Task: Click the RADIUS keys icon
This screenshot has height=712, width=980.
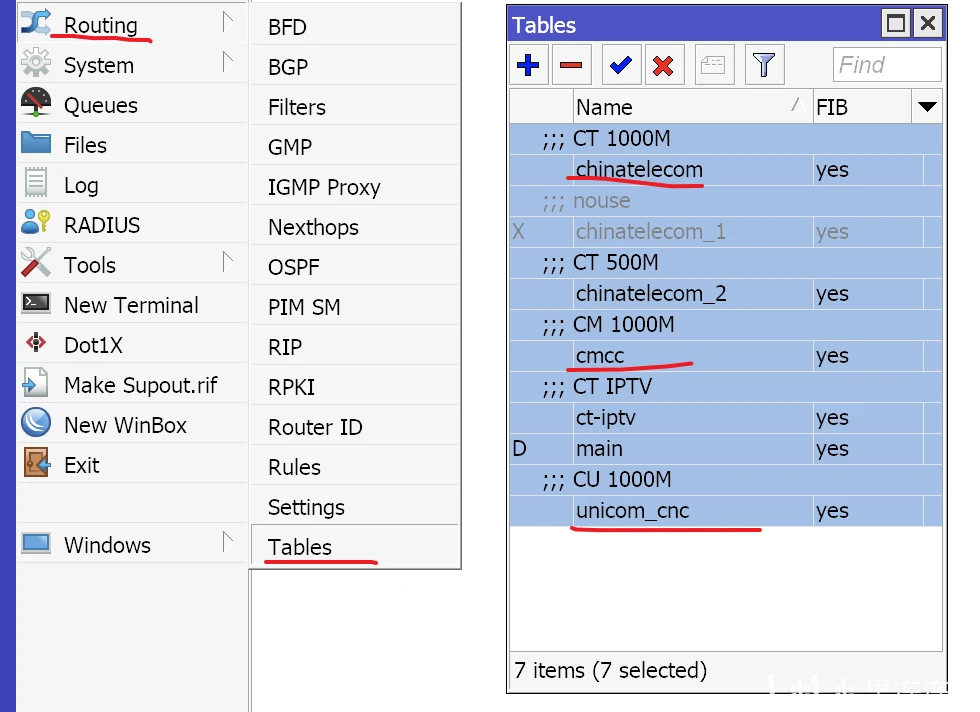Action: tap(36, 225)
